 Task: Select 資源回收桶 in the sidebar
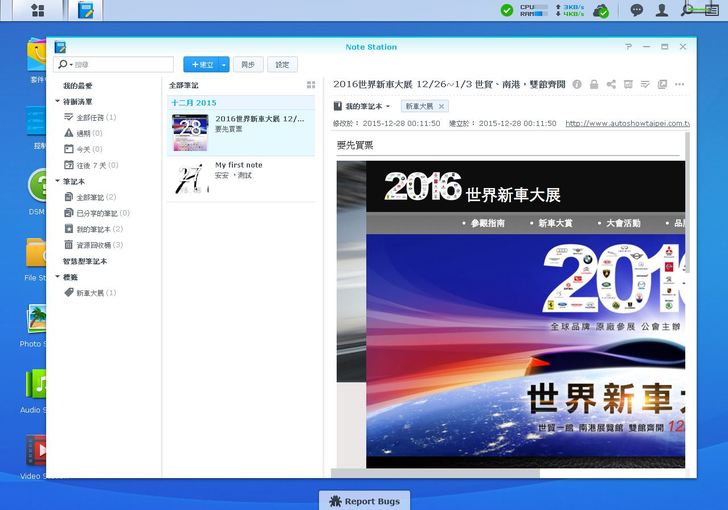coord(99,245)
